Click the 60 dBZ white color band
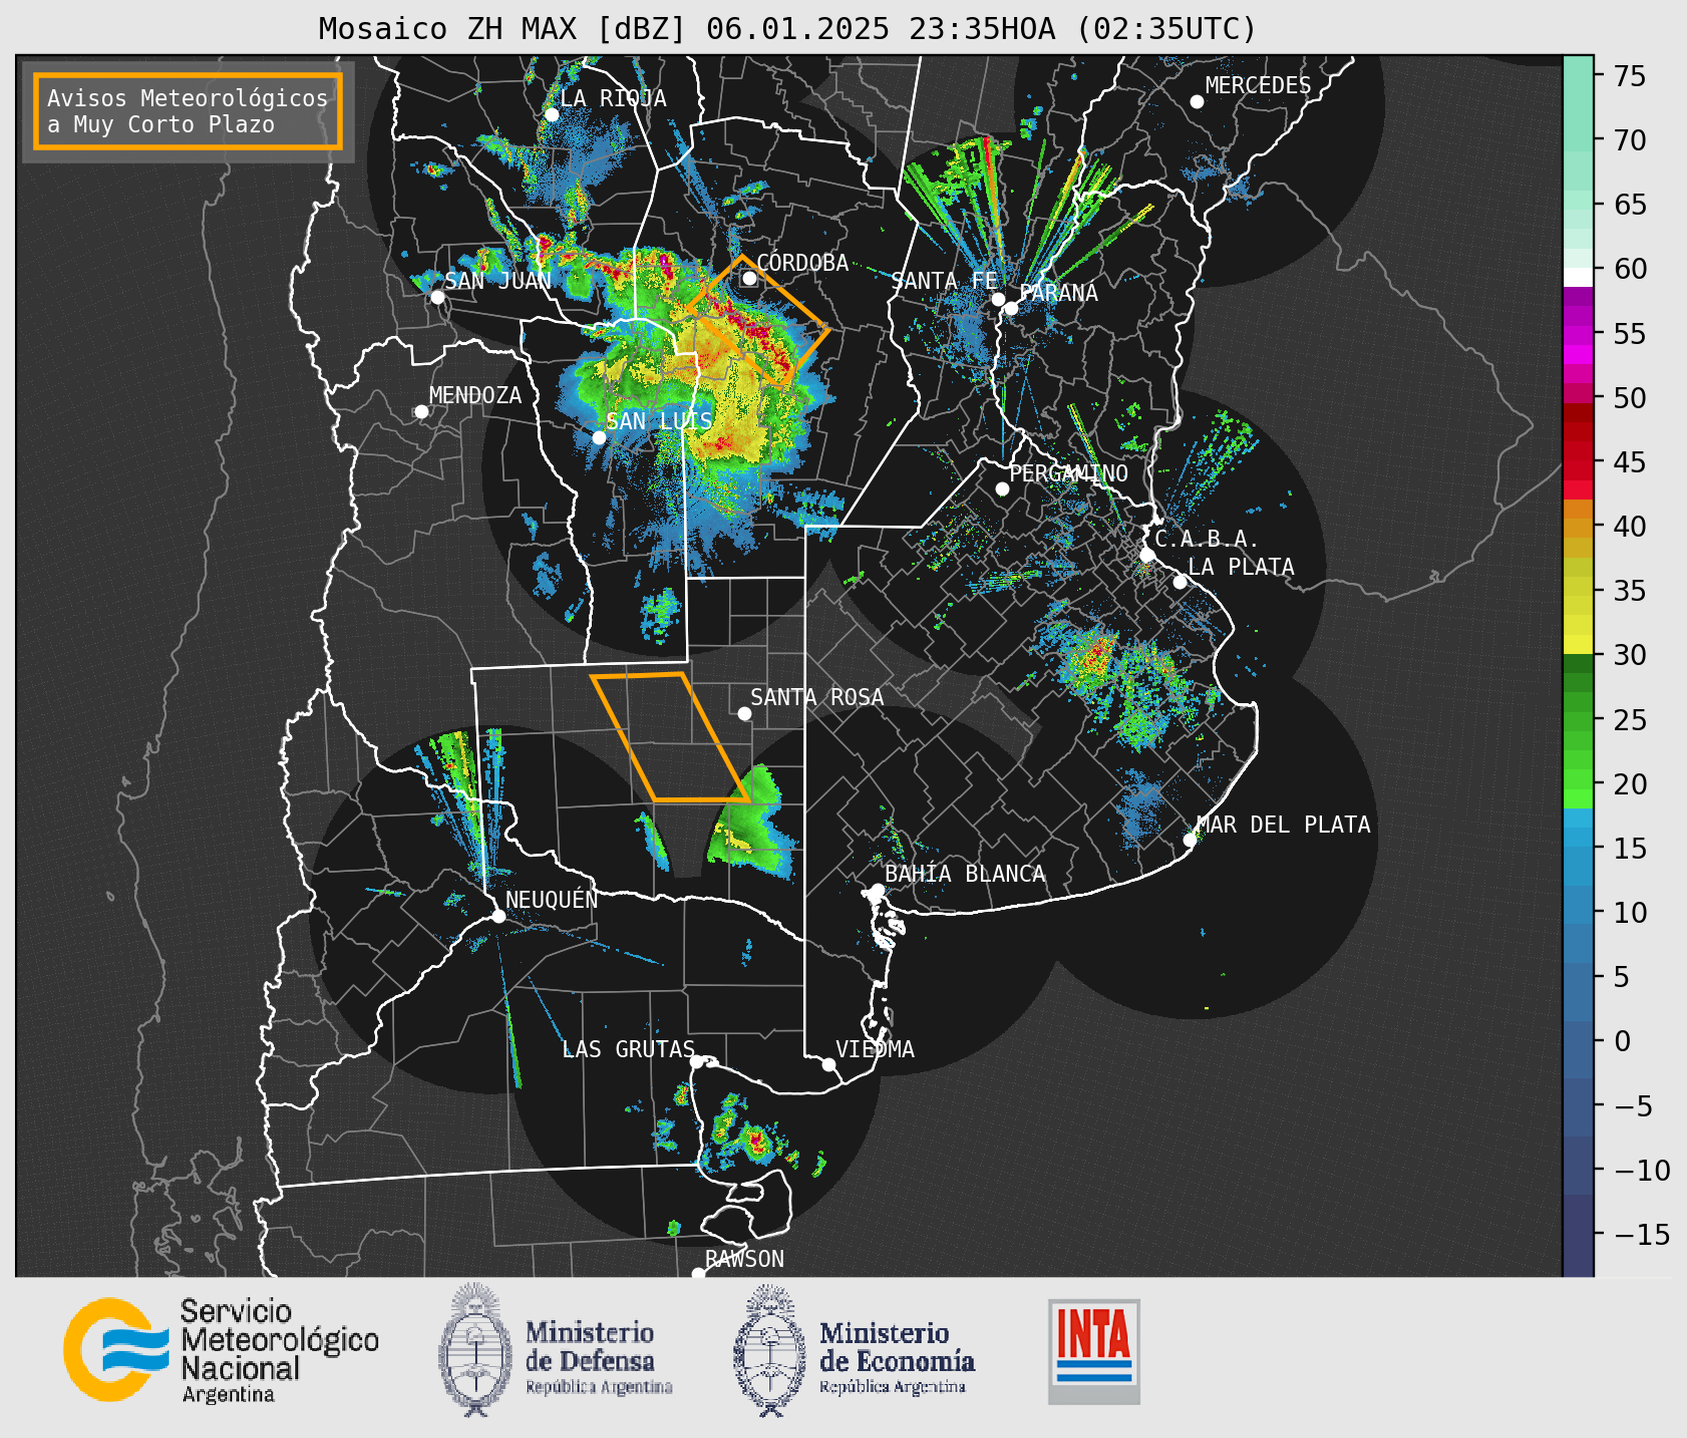1687x1438 pixels. click(1578, 277)
